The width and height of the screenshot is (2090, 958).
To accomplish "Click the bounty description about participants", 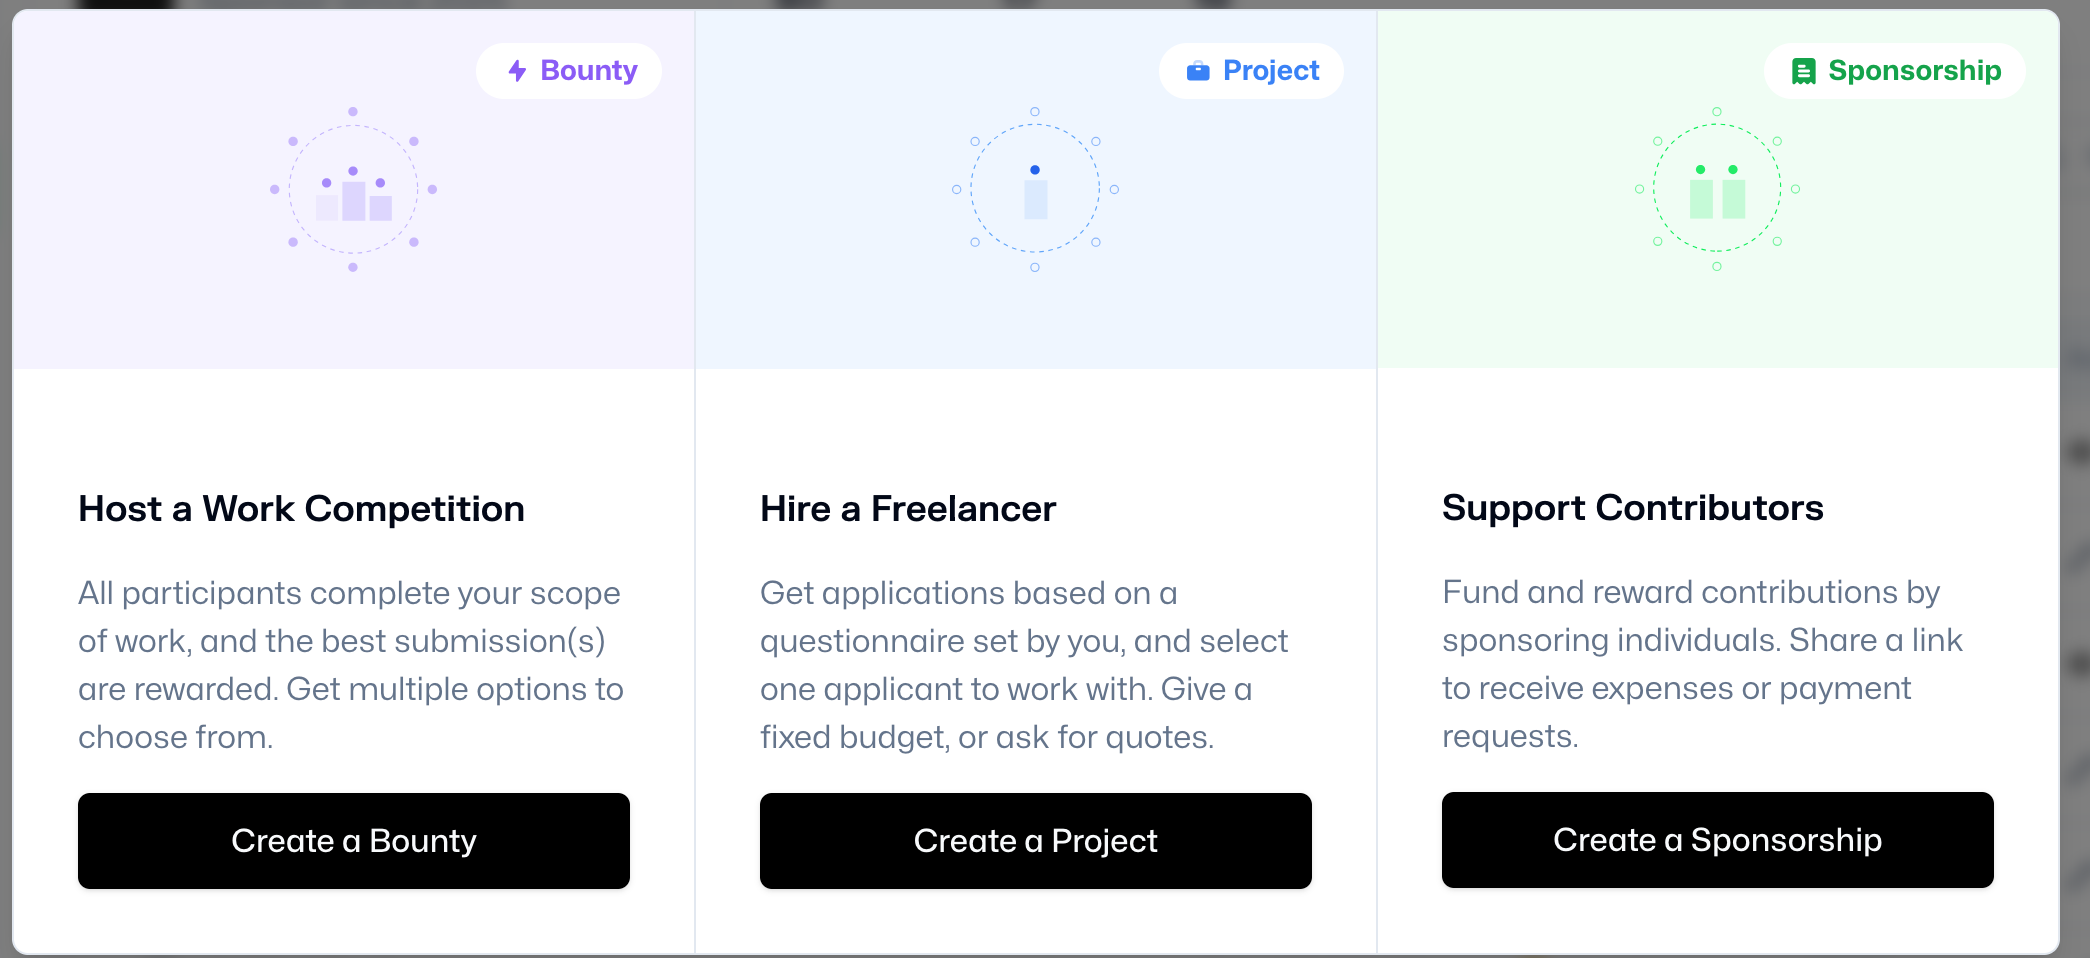I will pos(351,665).
